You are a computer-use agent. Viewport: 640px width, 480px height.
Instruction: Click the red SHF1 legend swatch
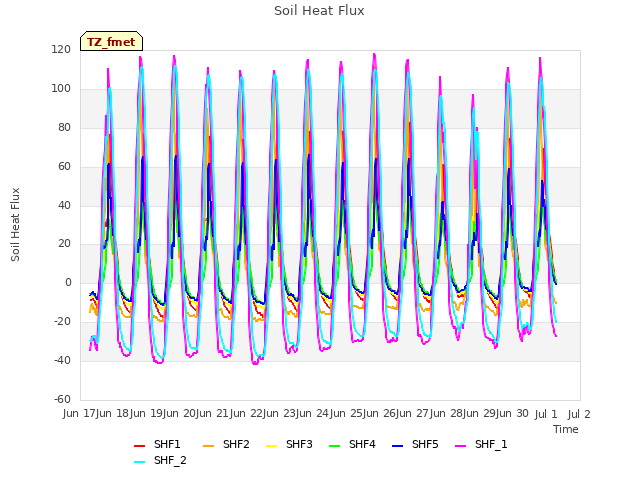[139, 446]
